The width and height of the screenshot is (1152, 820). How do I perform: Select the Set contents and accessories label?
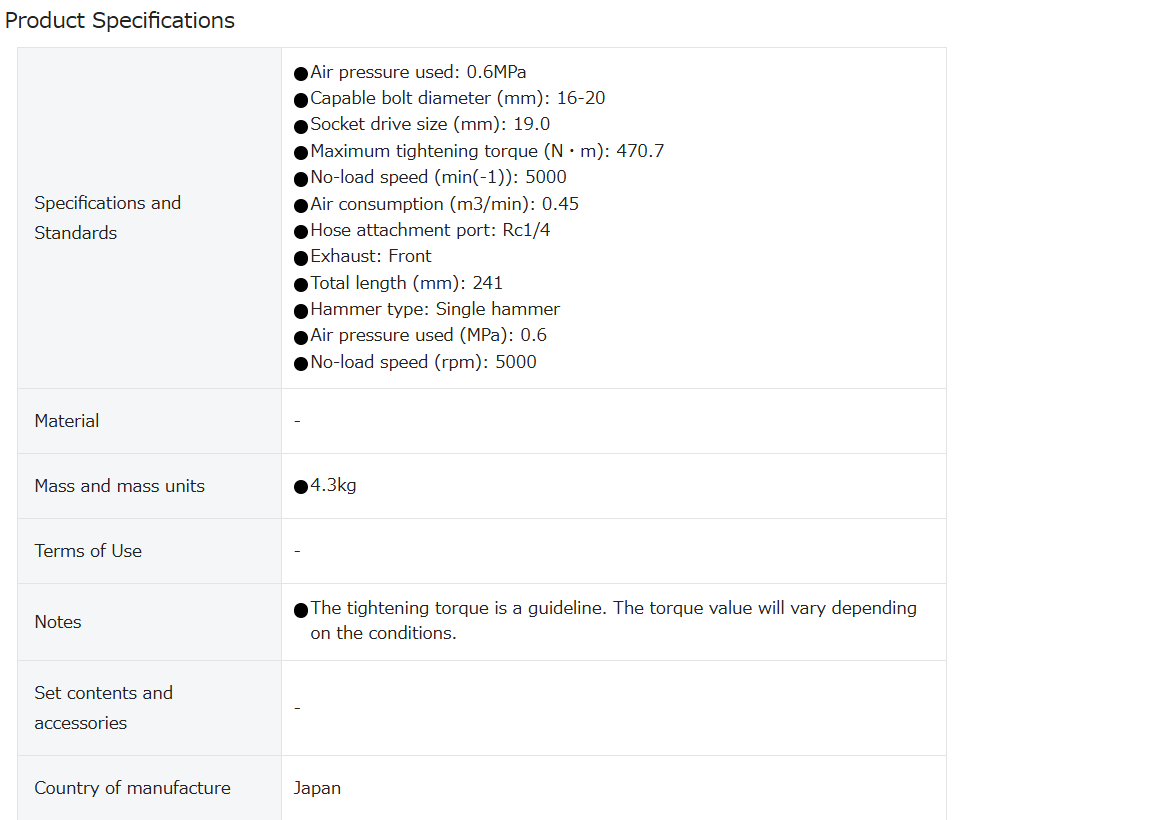coord(104,708)
